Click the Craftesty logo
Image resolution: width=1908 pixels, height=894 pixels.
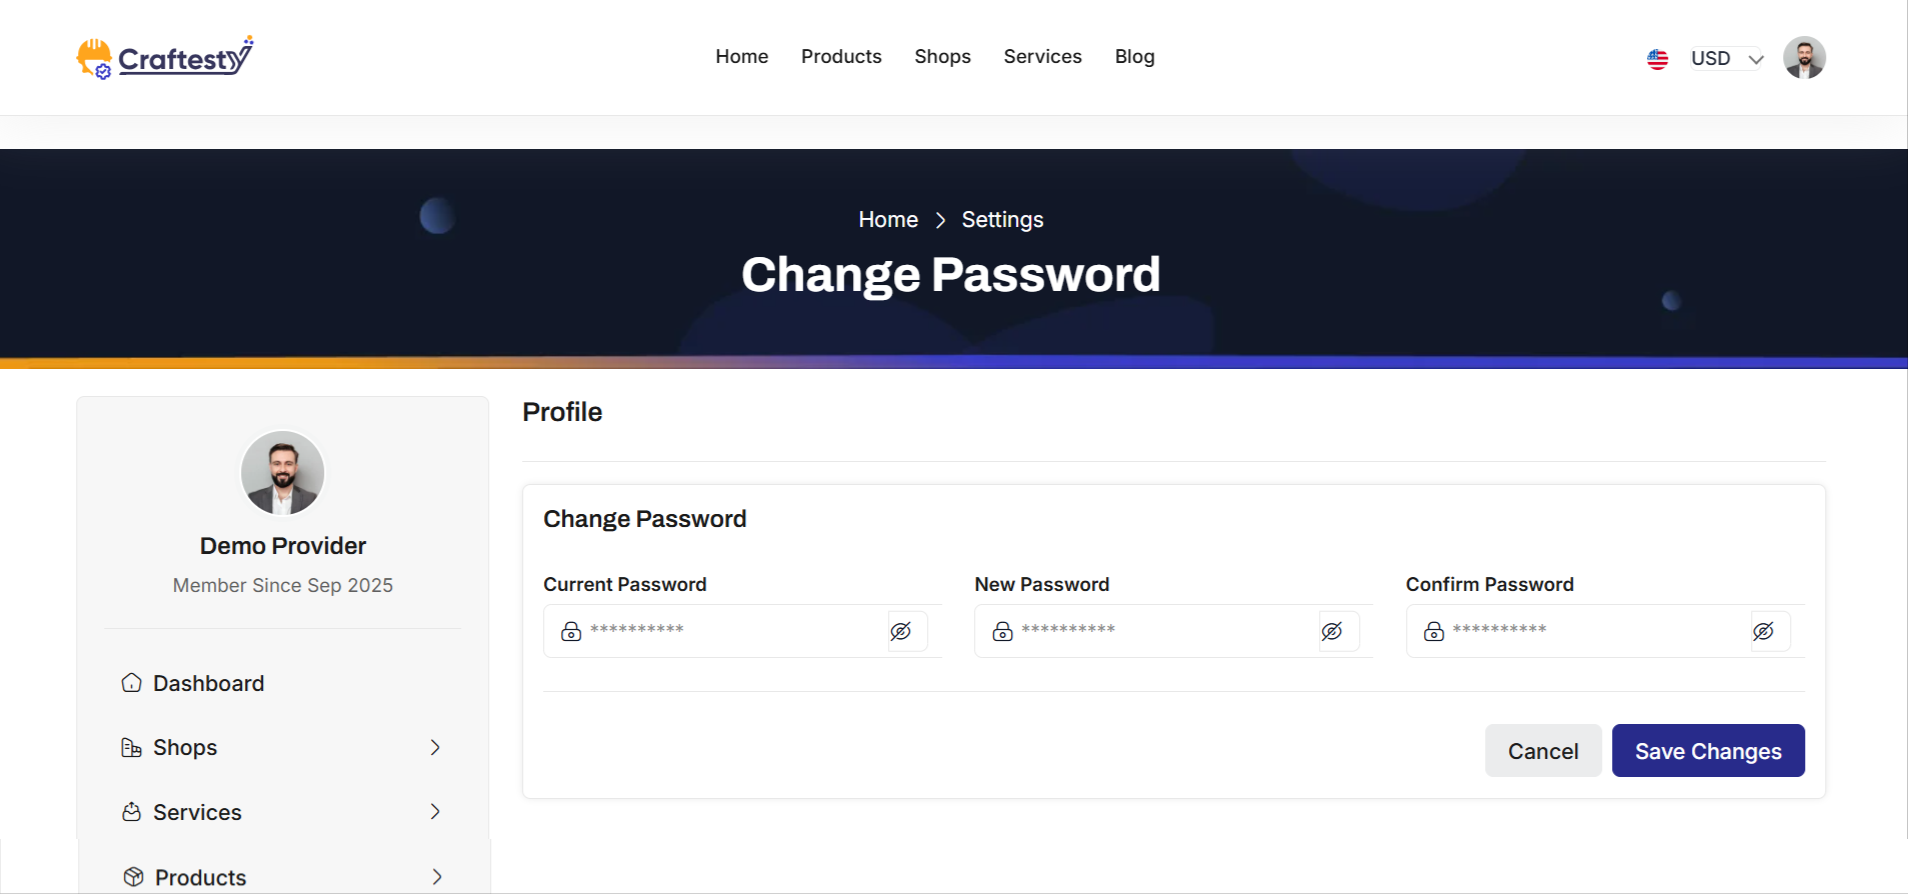165,58
